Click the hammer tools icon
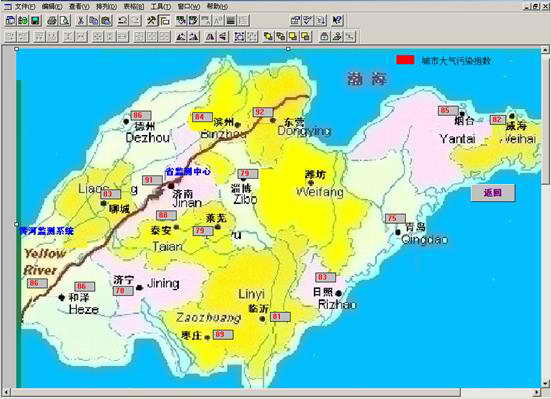The height and width of the screenshot is (399, 551). point(151,20)
